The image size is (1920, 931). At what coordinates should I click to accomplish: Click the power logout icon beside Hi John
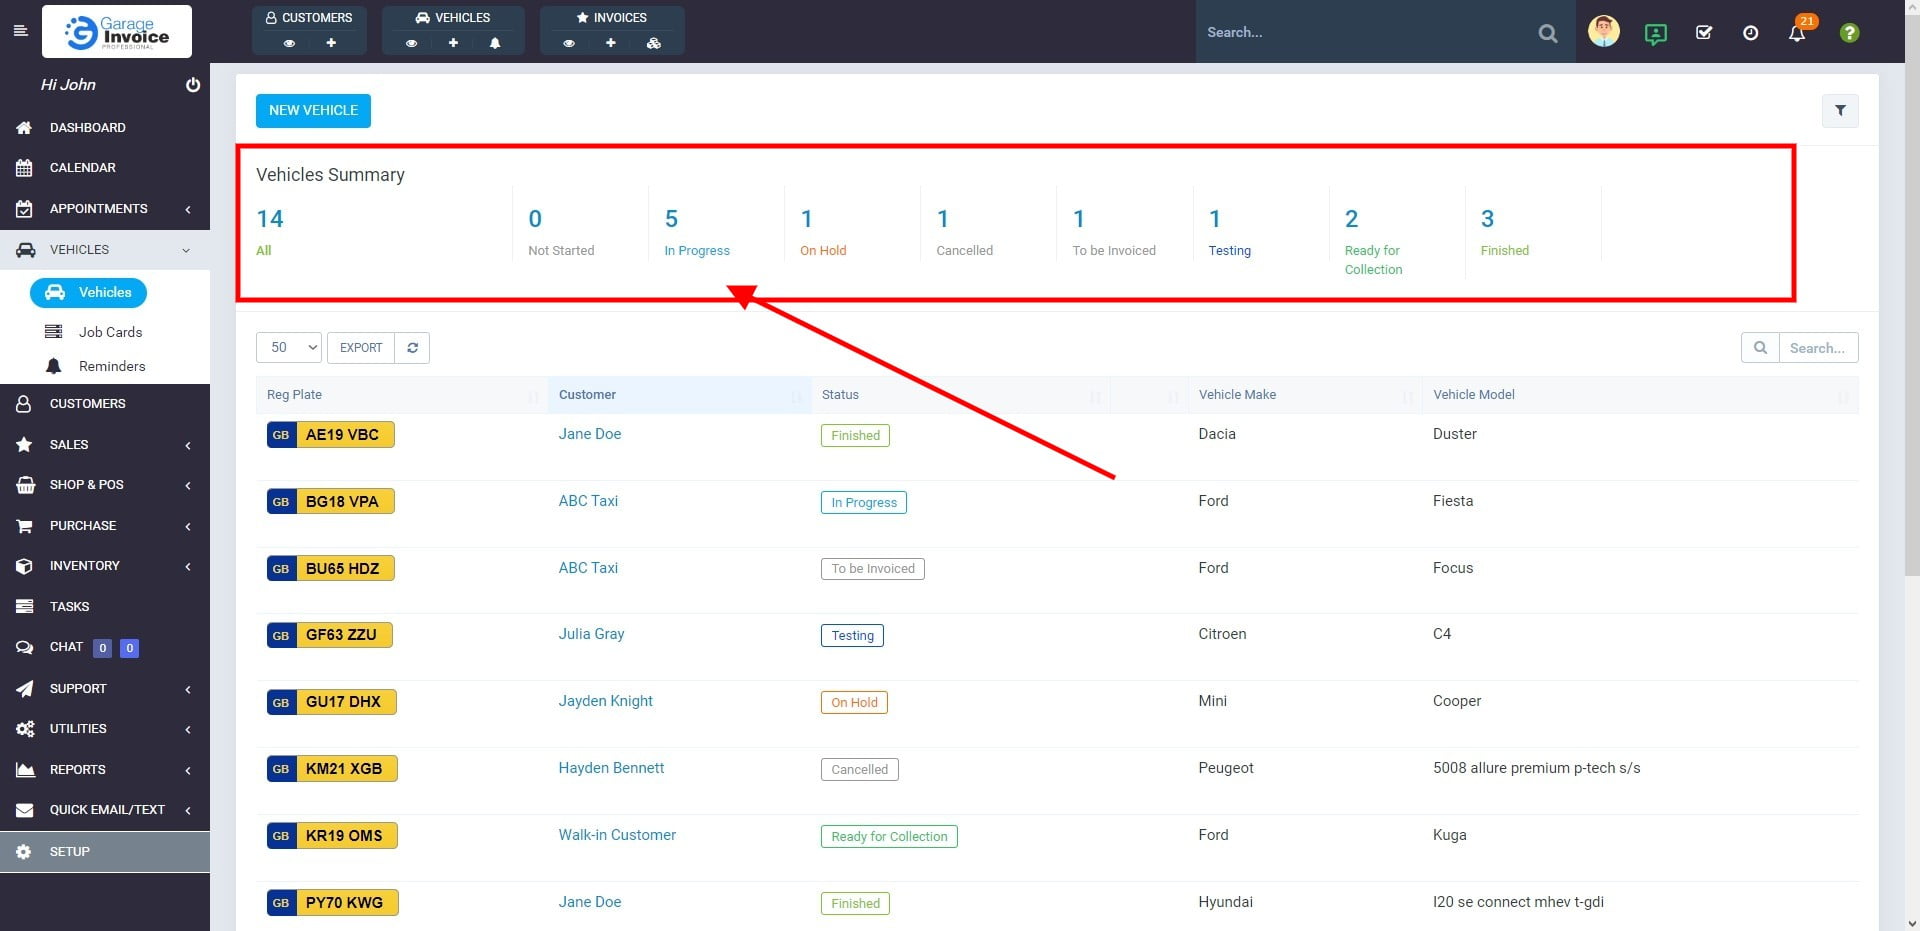(x=193, y=86)
